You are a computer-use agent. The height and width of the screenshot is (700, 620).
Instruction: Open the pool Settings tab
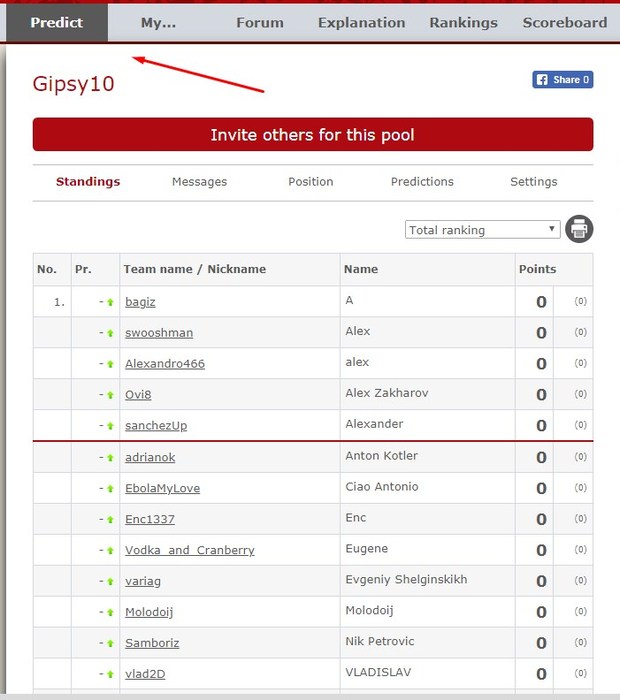point(534,182)
